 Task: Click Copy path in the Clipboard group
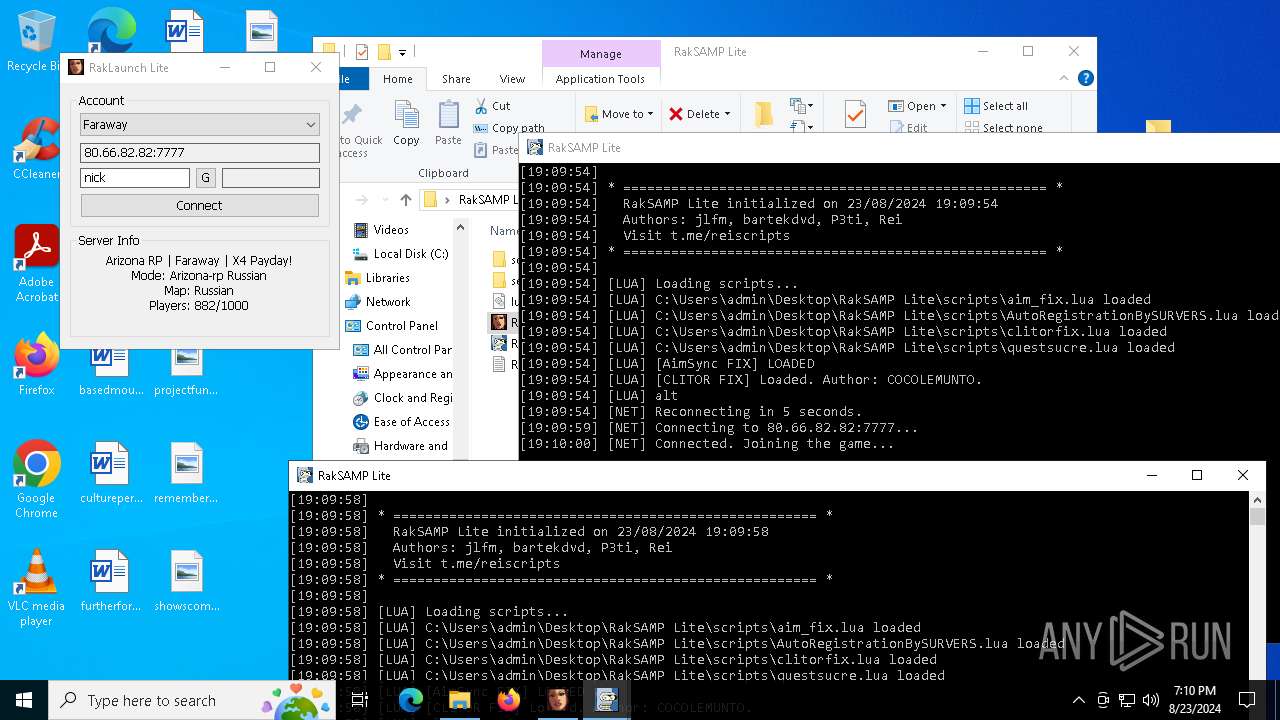click(508, 128)
